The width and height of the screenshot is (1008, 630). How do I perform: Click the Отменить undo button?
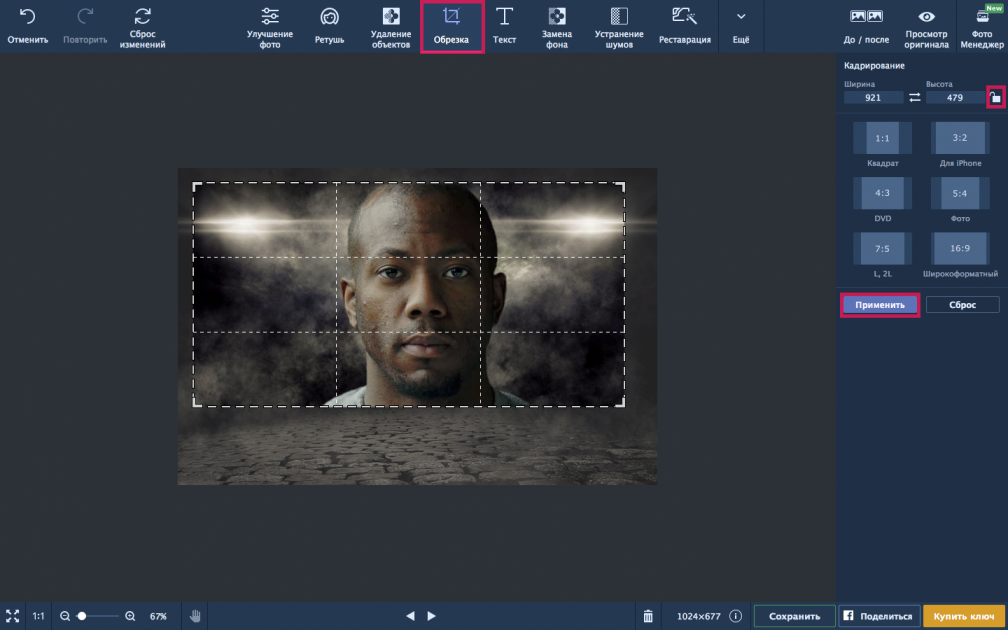pos(28,27)
